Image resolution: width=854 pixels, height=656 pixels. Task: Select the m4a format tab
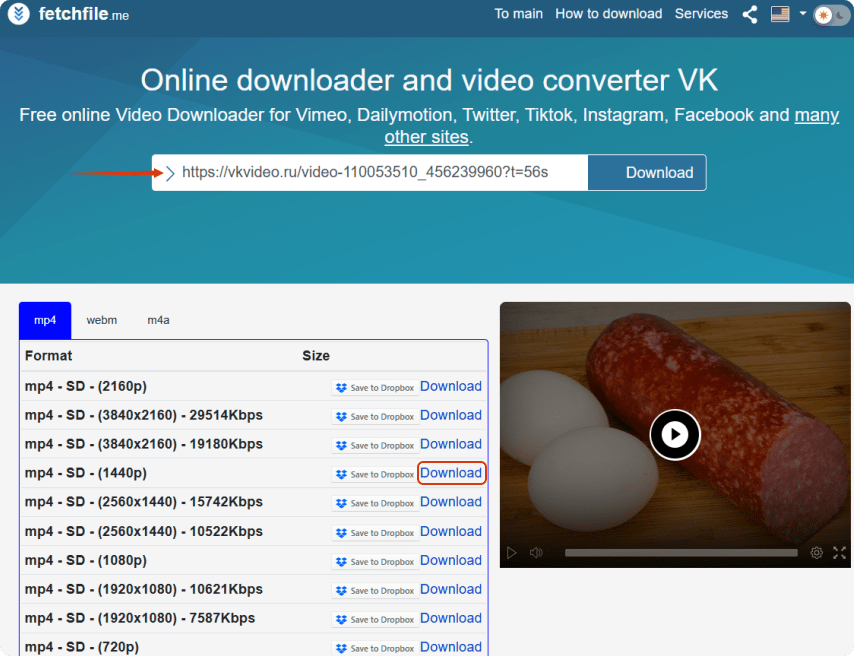(x=158, y=320)
